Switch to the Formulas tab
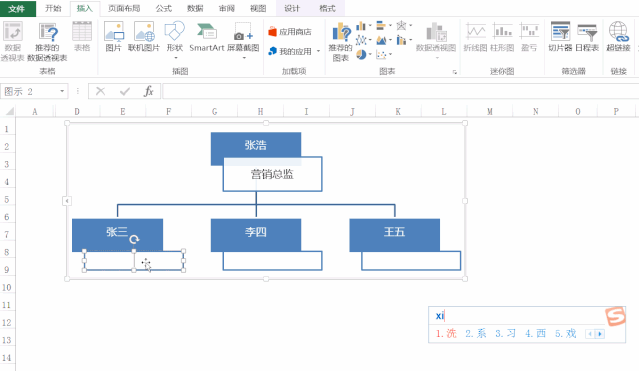The height and width of the screenshot is (371, 639). 164,9
